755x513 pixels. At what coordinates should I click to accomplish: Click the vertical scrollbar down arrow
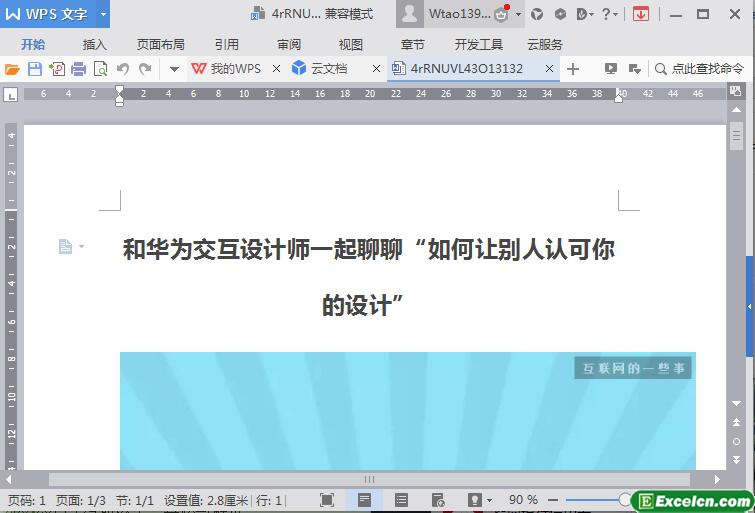(x=736, y=403)
